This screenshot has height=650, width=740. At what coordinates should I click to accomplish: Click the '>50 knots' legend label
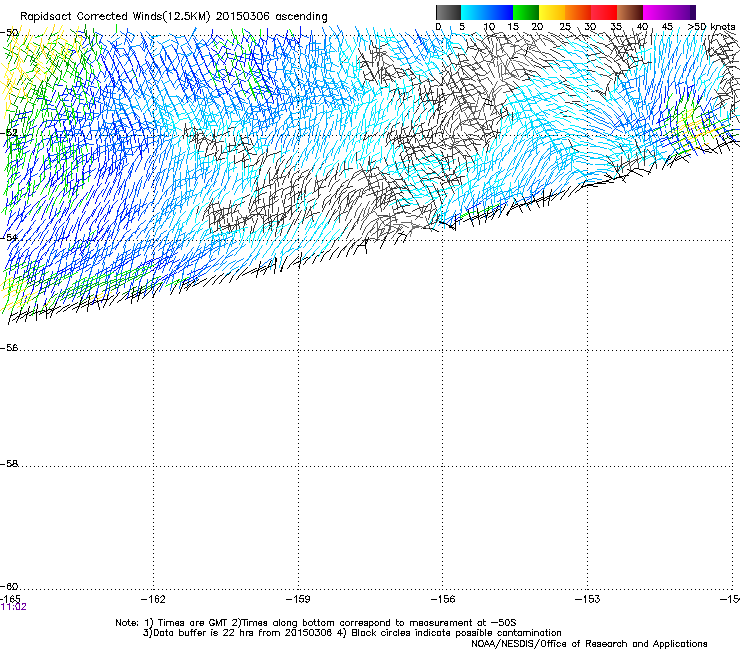coord(711,27)
